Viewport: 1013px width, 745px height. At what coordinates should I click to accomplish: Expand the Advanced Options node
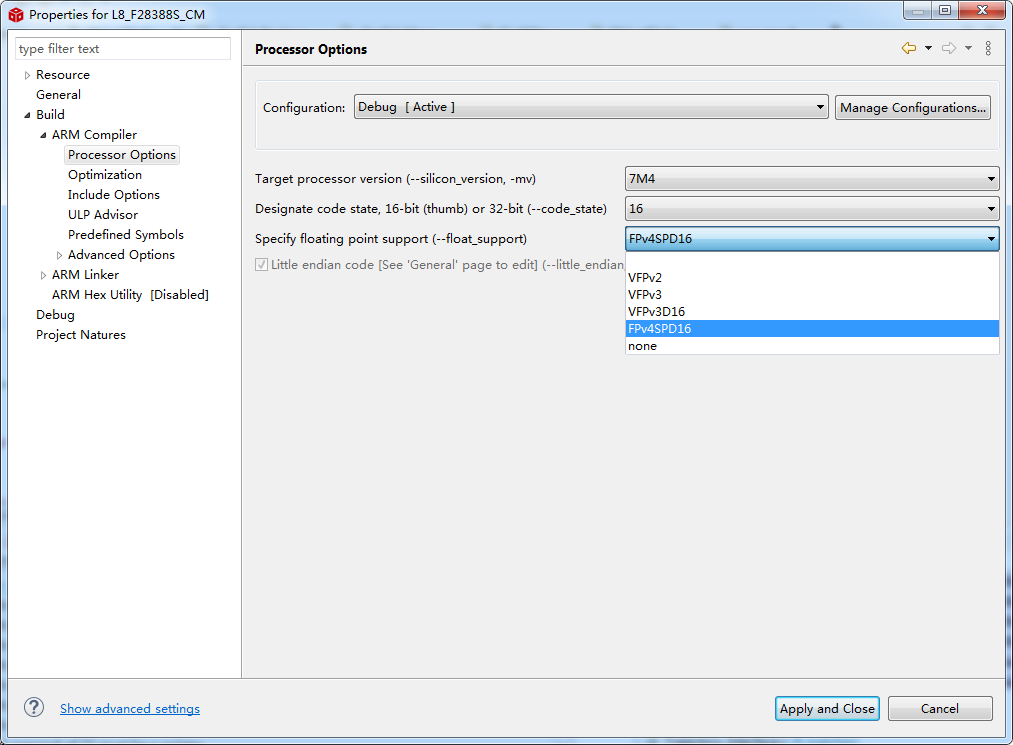point(59,256)
